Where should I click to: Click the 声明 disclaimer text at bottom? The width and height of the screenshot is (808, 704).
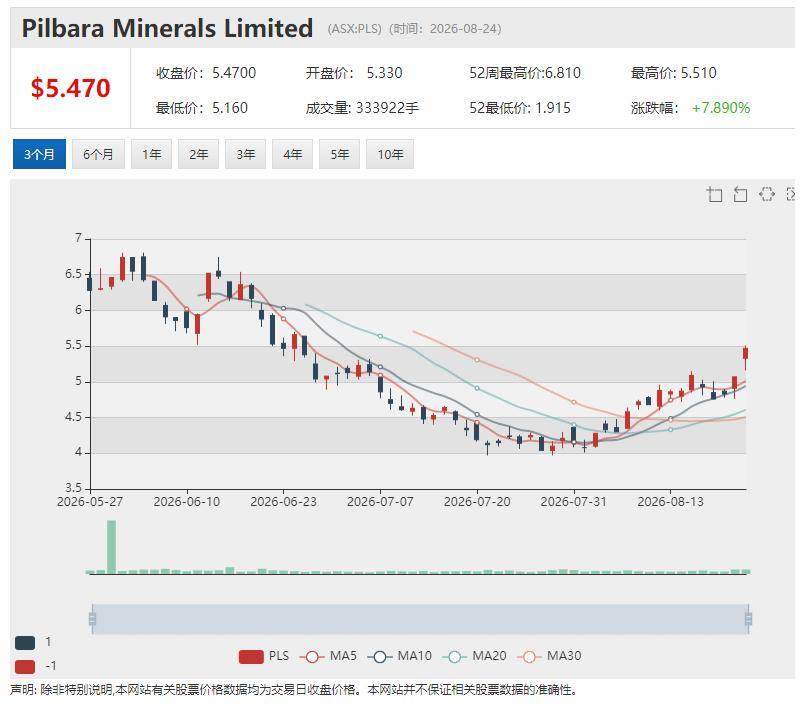294,690
